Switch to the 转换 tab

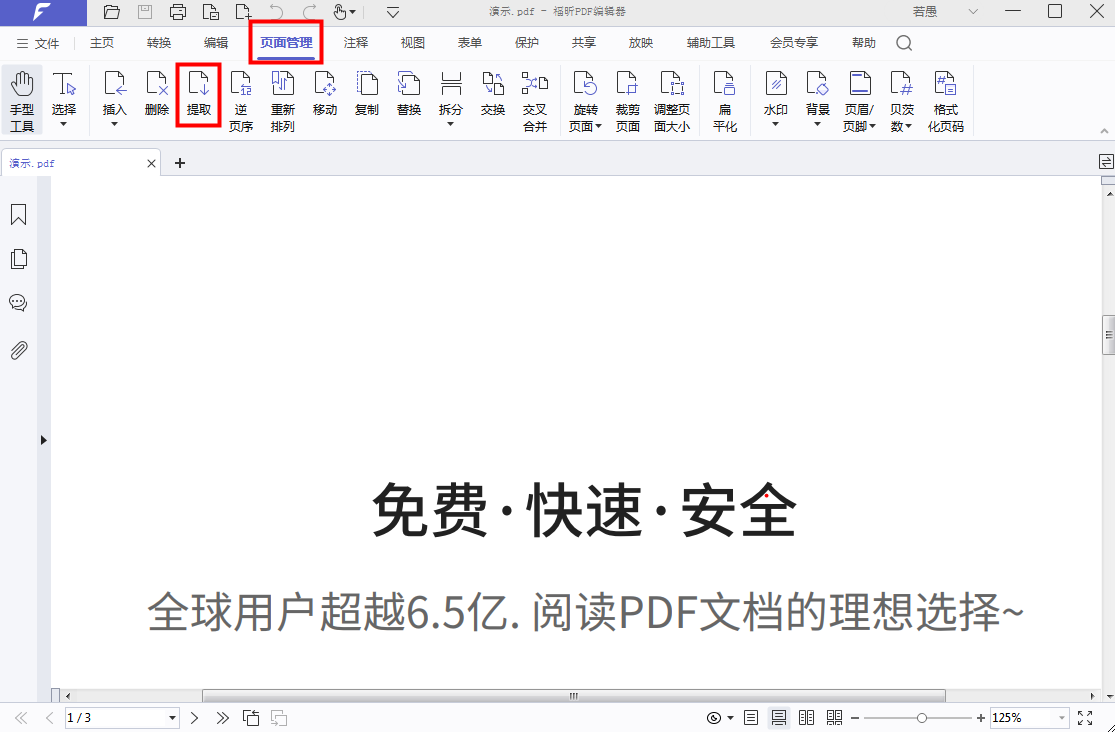(x=159, y=43)
